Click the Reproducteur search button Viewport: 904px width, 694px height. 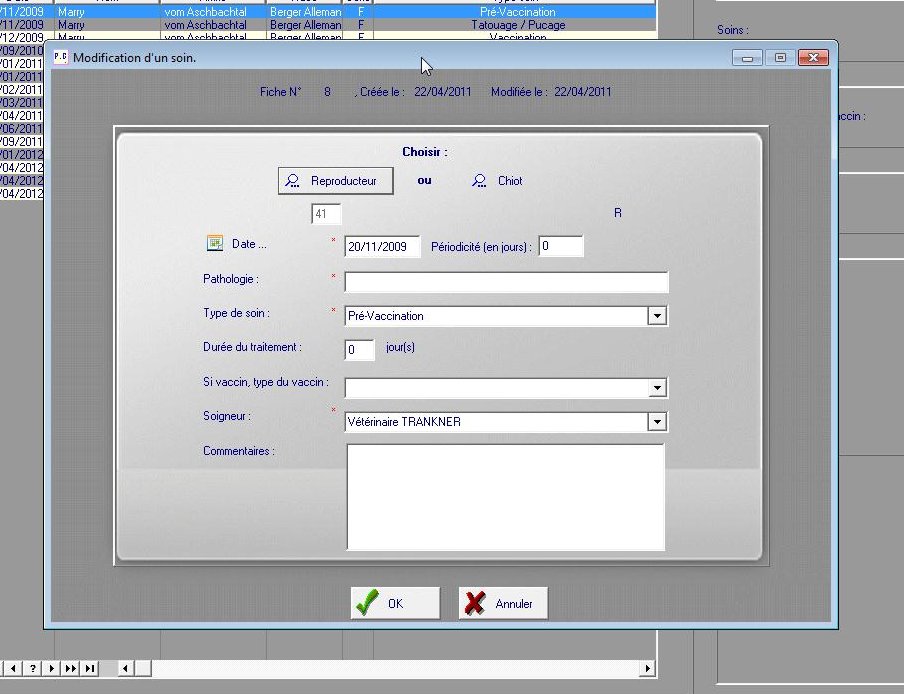click(x=335, y=181)
